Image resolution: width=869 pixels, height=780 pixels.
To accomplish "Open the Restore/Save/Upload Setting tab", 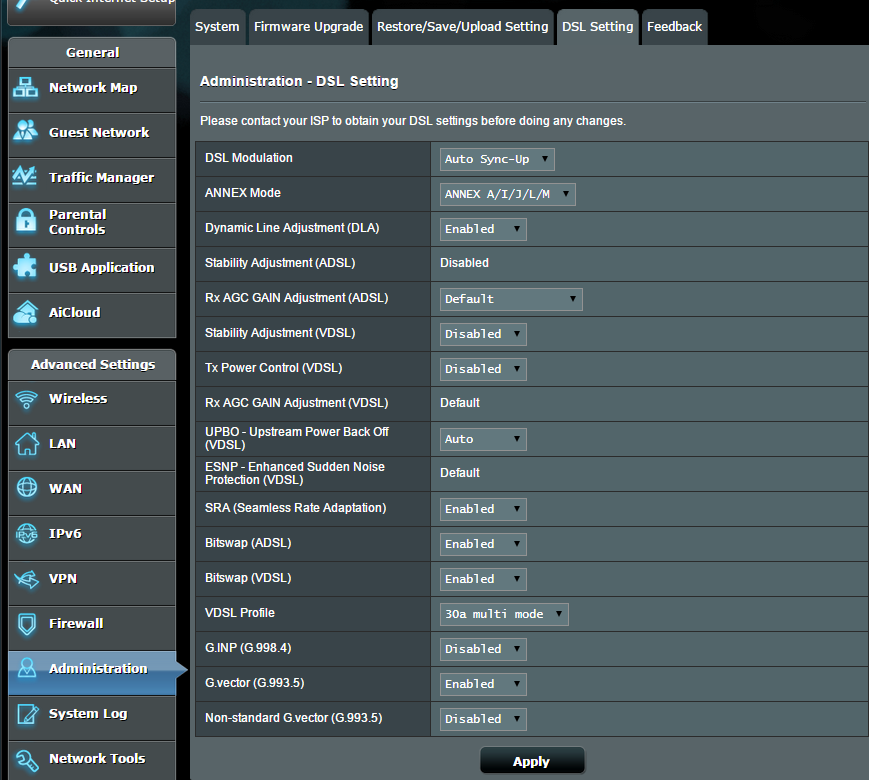I will pyautogui.click(x=462, y=27).
